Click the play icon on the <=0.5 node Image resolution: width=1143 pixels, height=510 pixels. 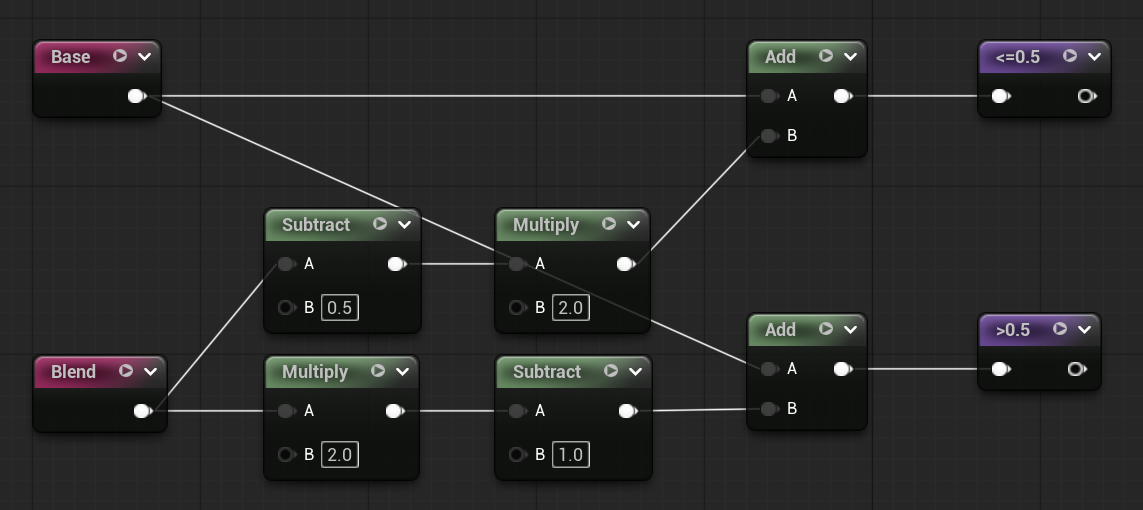click(1070, 56)
